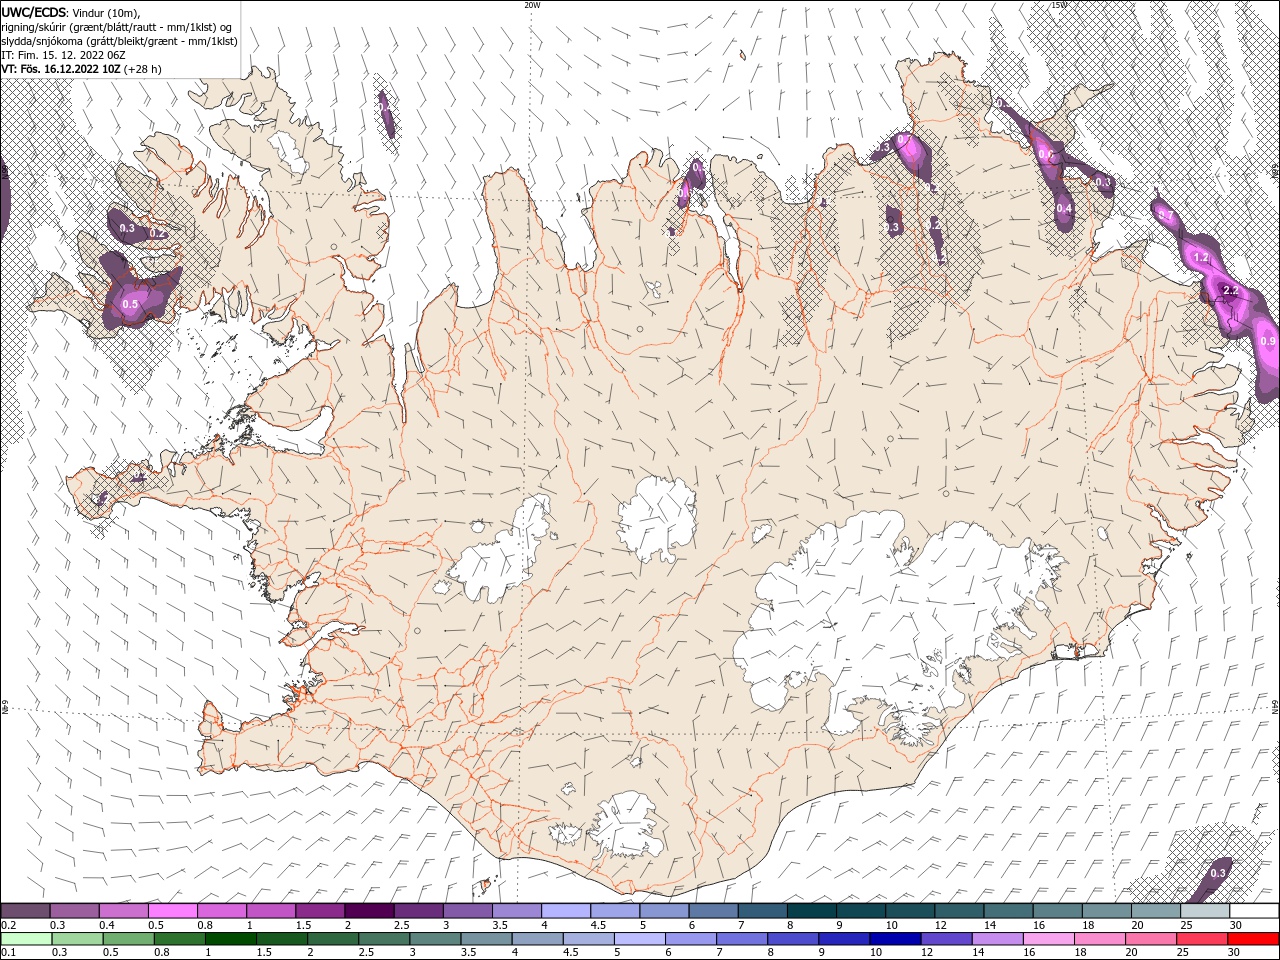Click the 0.2 label in the upper legend row
1280x960 pixels.
[x=9, y=925]
